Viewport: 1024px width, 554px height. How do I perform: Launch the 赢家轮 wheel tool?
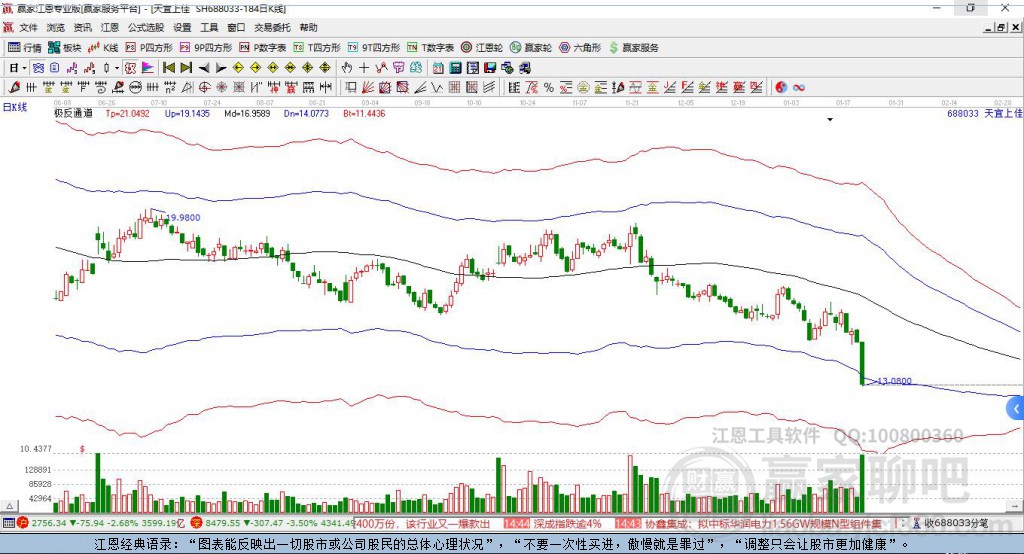coord(531,48)
